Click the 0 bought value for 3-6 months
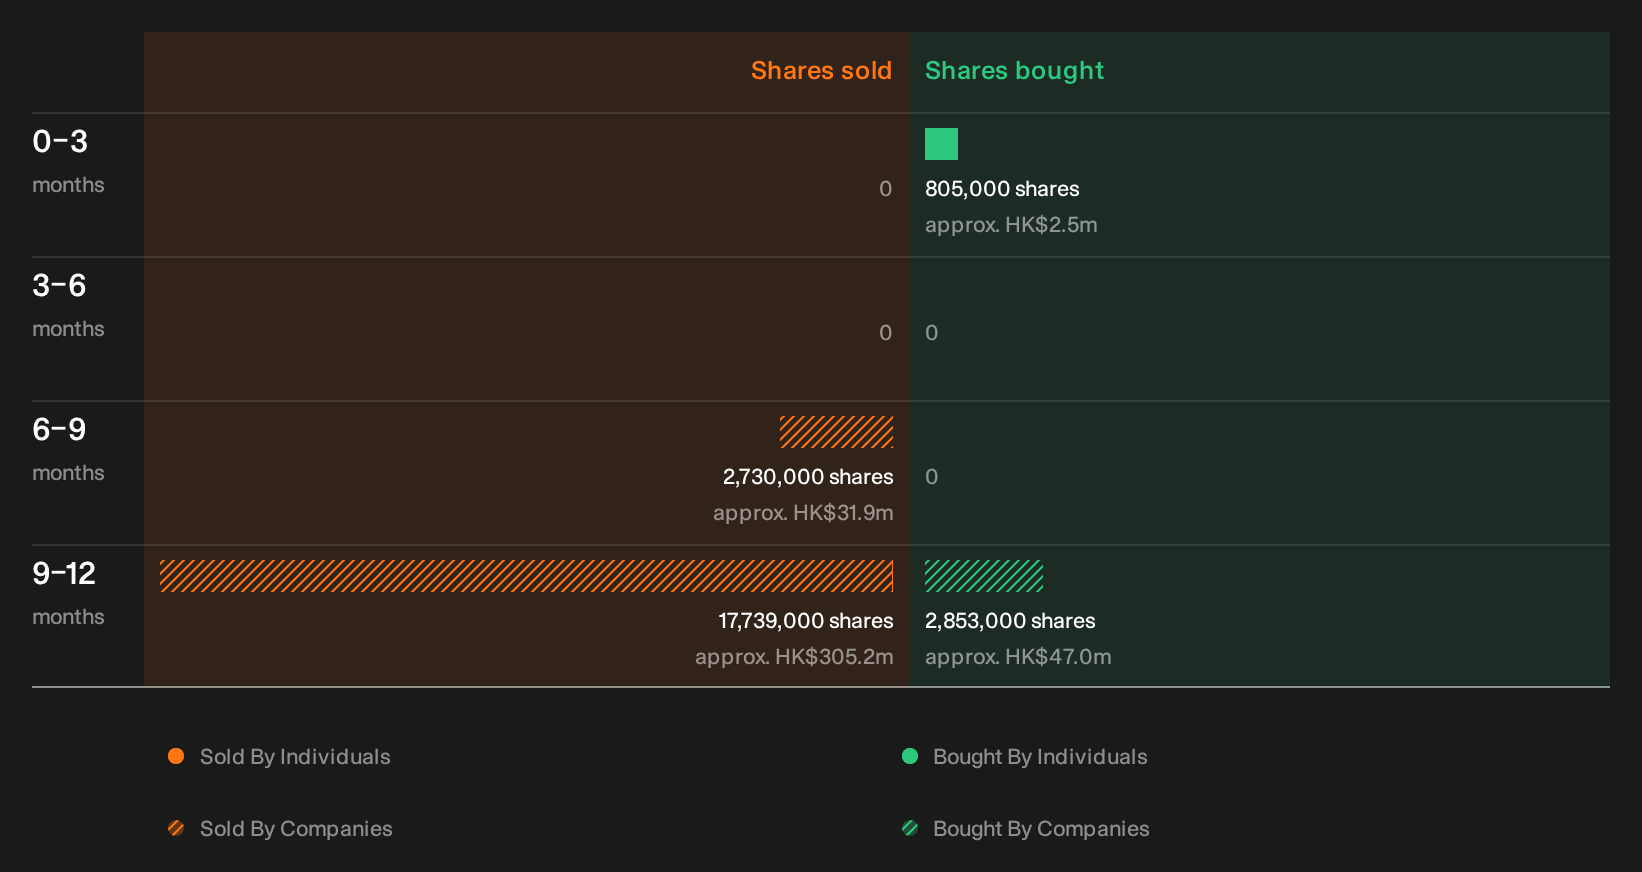The width and height of the screenshot is (1642, 872). pos(931,333)
